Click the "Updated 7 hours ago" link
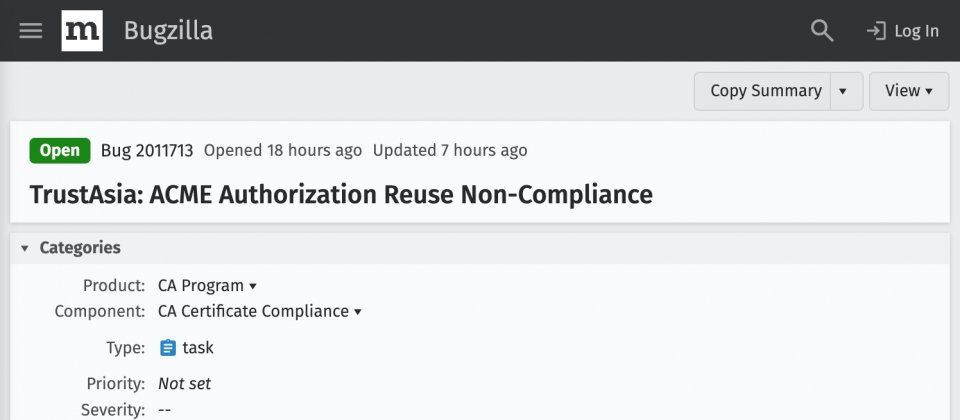This screenshot has width=960, height=420. point(450,151)
